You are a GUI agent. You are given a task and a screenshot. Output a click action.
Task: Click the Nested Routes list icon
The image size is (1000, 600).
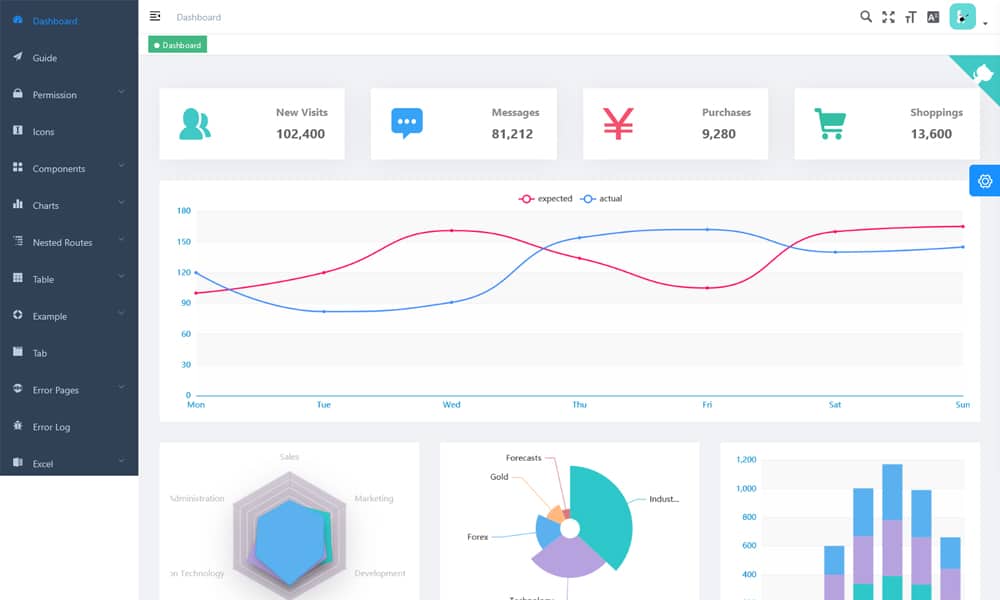[17, 242]
